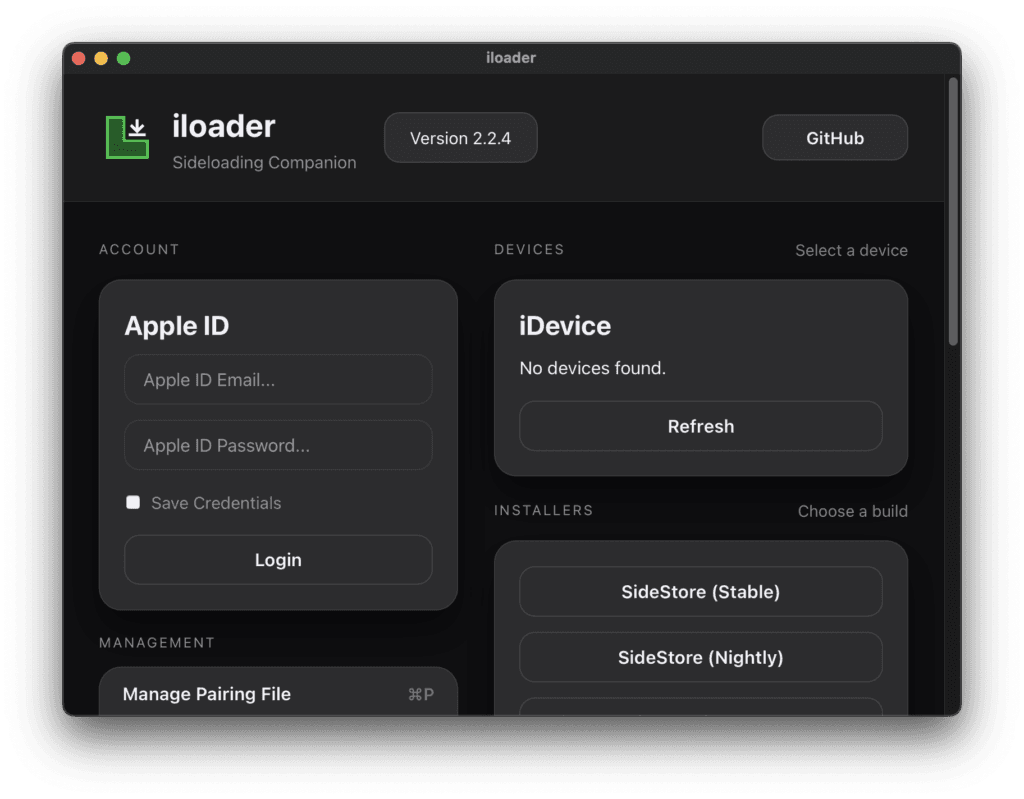The image size is (1024, 799).
Task: Minimize the window using the yellow button
Action: [x=101, y=58]
